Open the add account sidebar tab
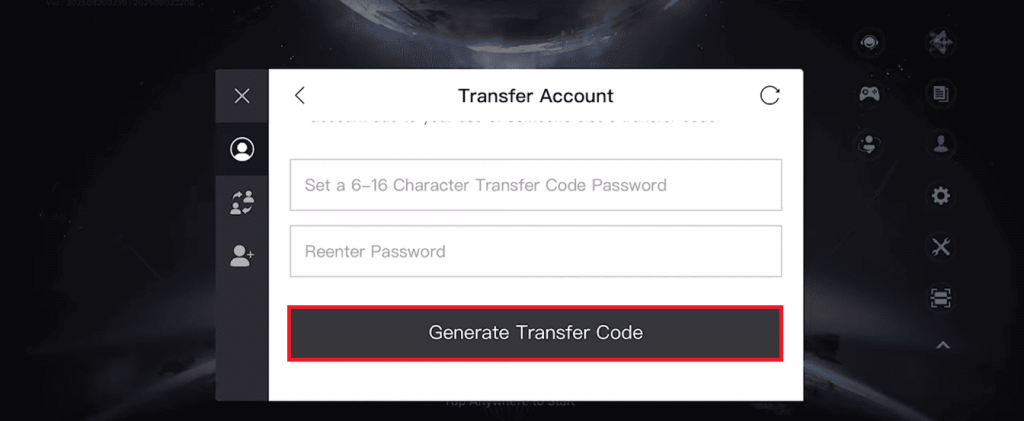The width and height of the screenshot is (1024, 421). pyautogui.click(x=242, y=256)
